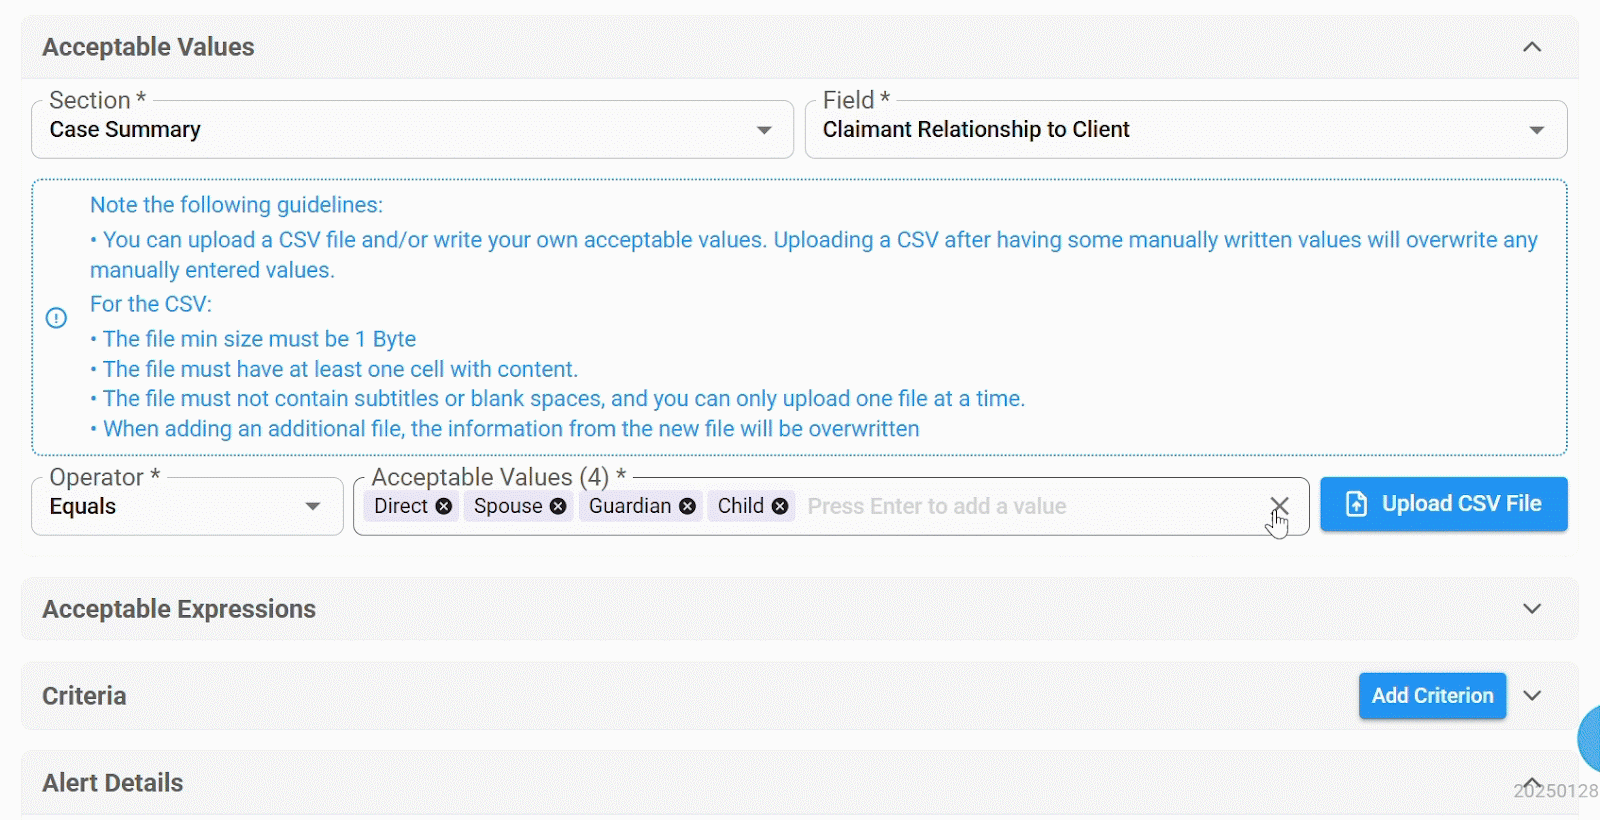This screenshot has height=820, width=1600.
Task: Click the info icon beside guidelines
Action: [x=57, y=318]
